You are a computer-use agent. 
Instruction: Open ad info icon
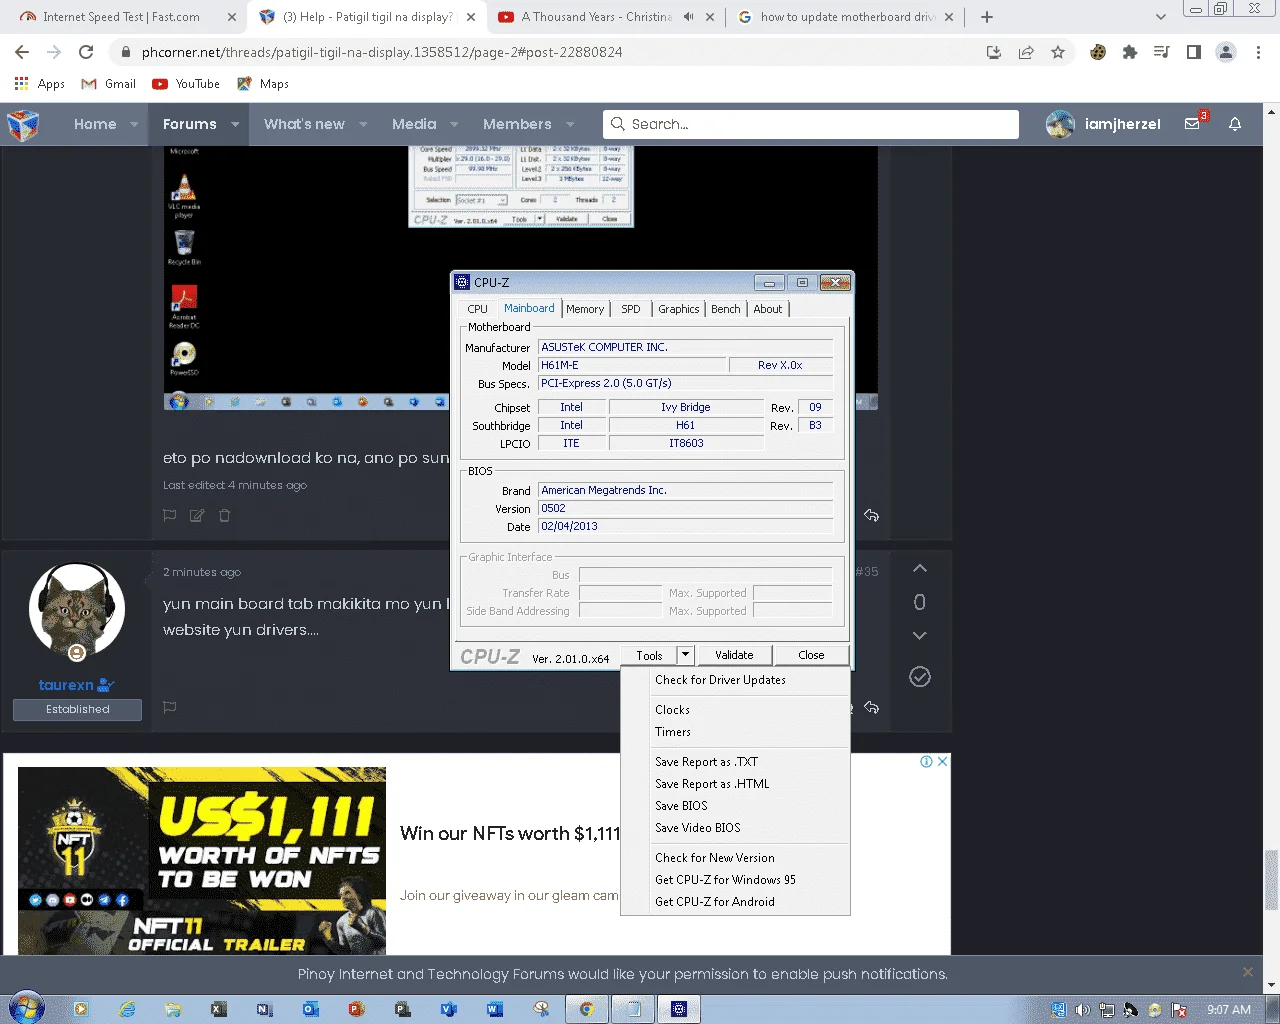(x=927, y=762)
